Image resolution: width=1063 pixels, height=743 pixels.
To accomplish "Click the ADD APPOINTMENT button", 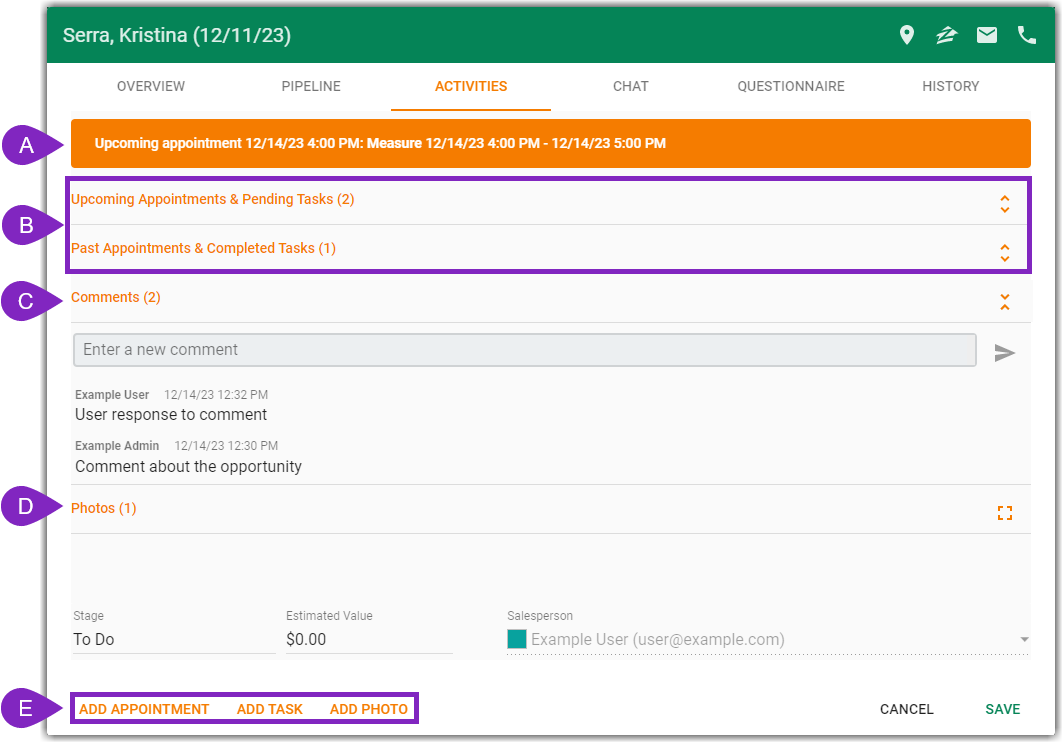I will click(144, 709).
